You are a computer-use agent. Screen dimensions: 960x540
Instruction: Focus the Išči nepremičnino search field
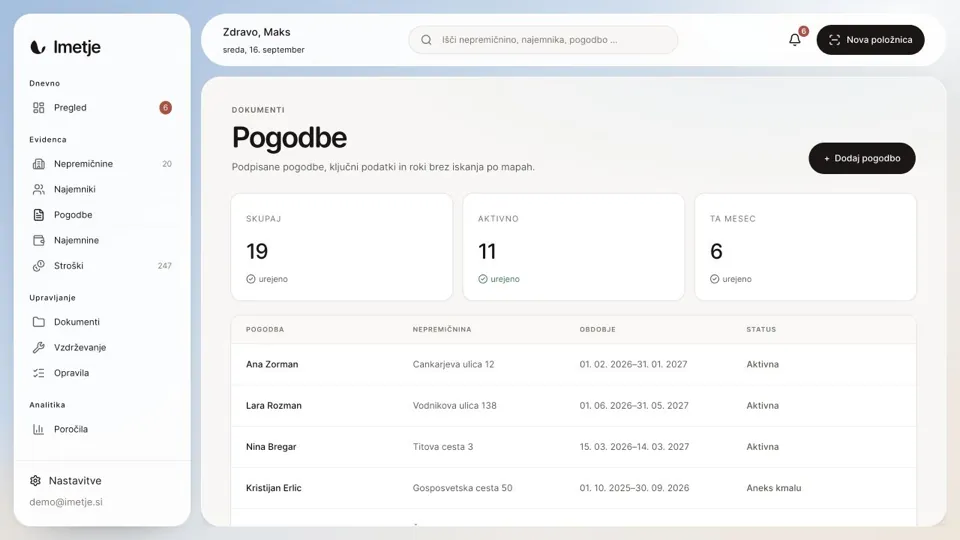[x=543, y=40]
